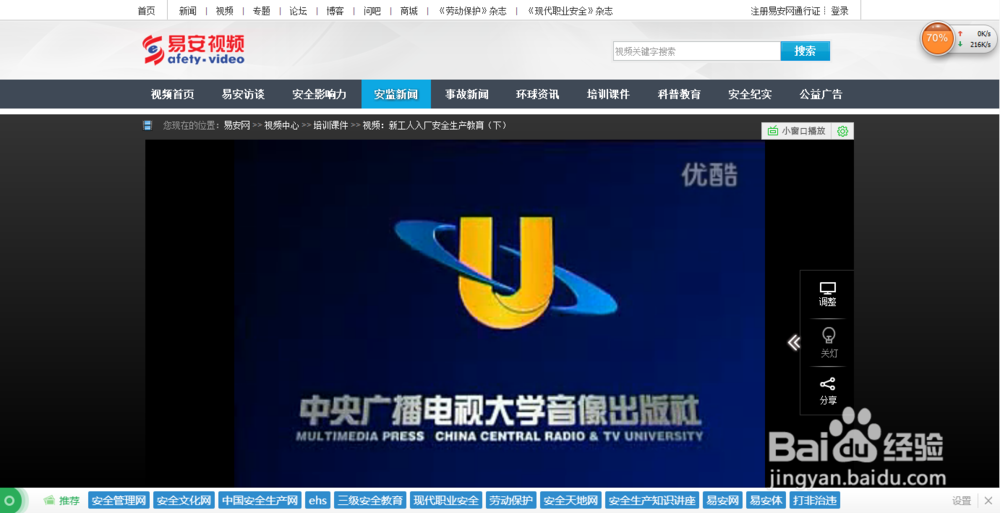Click the green circle icon on bottom bar
This screenshot has width=1000, height=513.
coord(9,500)
